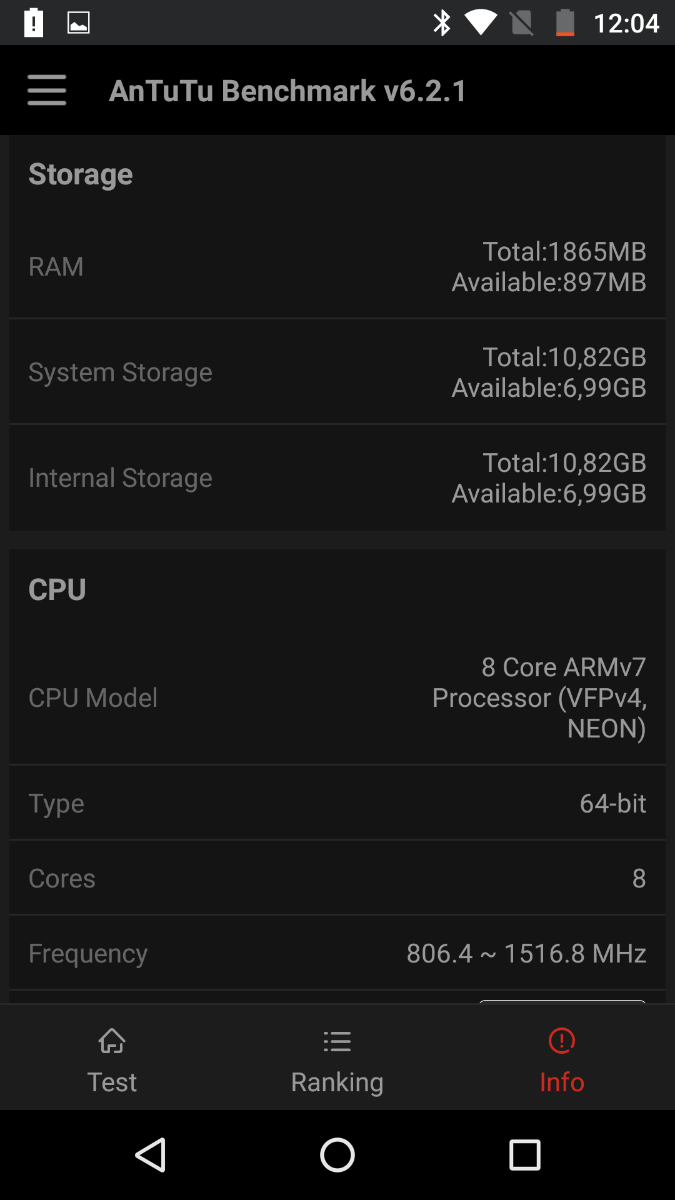675x1200 pixels.
Task: Tap the image notification icon
Action: click(x=79, y=22)
